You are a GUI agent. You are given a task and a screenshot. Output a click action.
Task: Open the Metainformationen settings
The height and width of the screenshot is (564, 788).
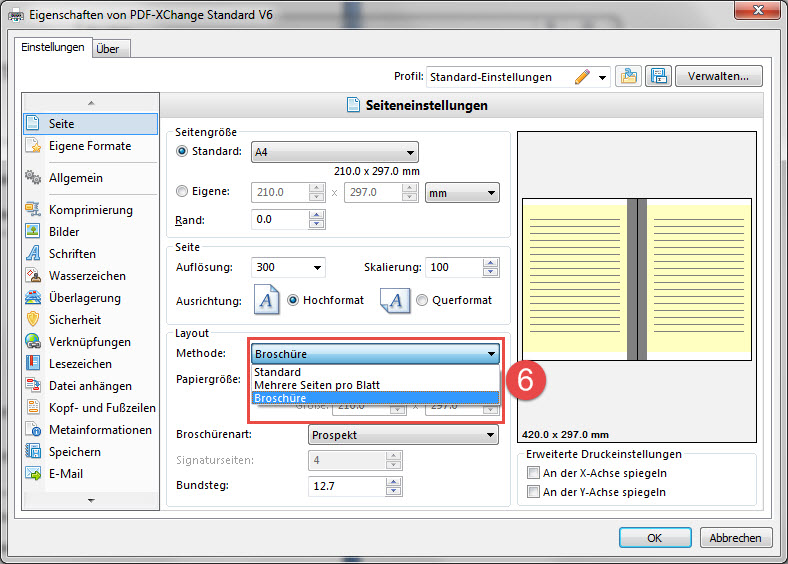click(90, 430)
